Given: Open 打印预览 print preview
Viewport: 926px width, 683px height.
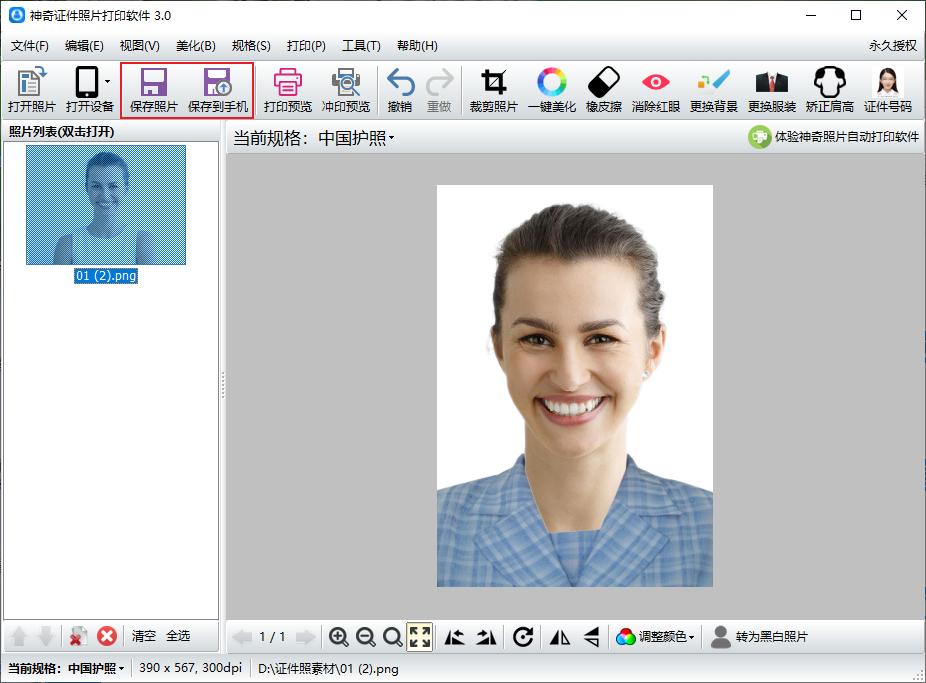Looking at the screenshot, I should pos(288,89).
